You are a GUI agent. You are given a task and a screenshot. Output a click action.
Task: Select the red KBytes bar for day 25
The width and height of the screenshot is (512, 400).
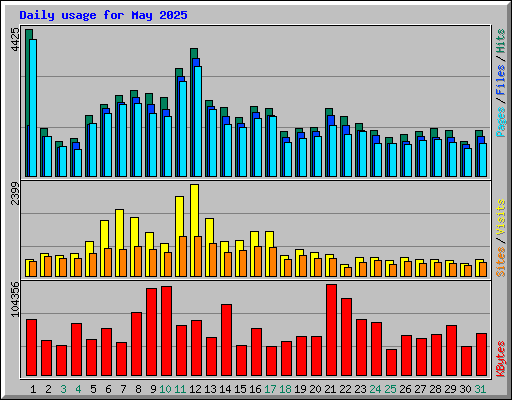tap(392, 363)
